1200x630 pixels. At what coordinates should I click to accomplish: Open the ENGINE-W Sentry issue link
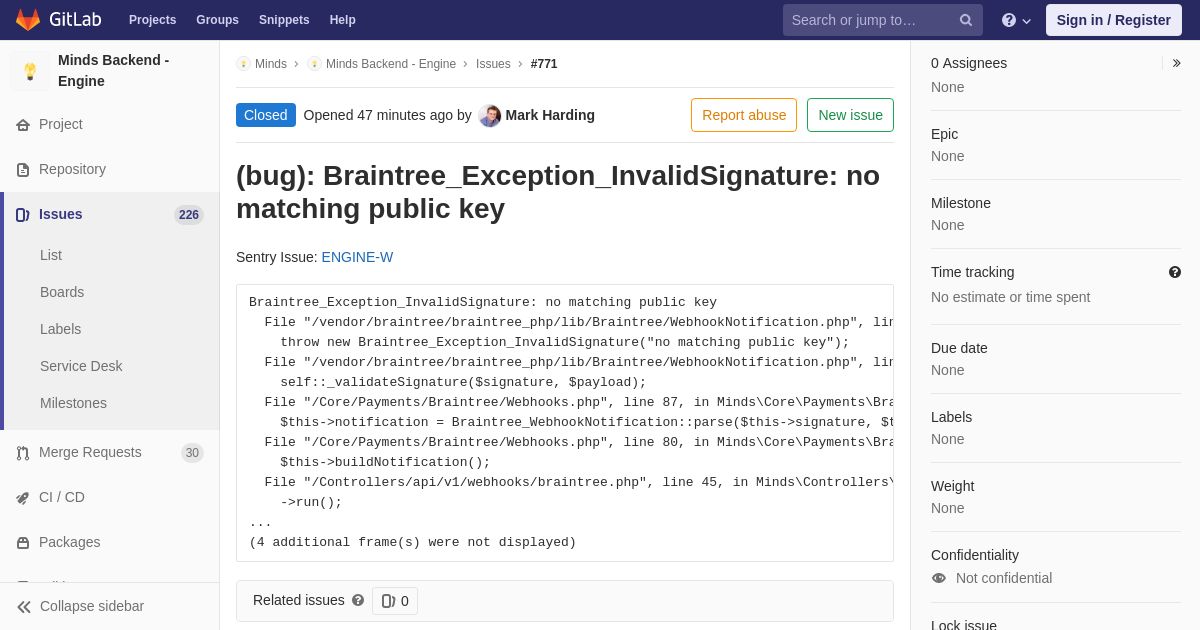[x=357, y=257]
